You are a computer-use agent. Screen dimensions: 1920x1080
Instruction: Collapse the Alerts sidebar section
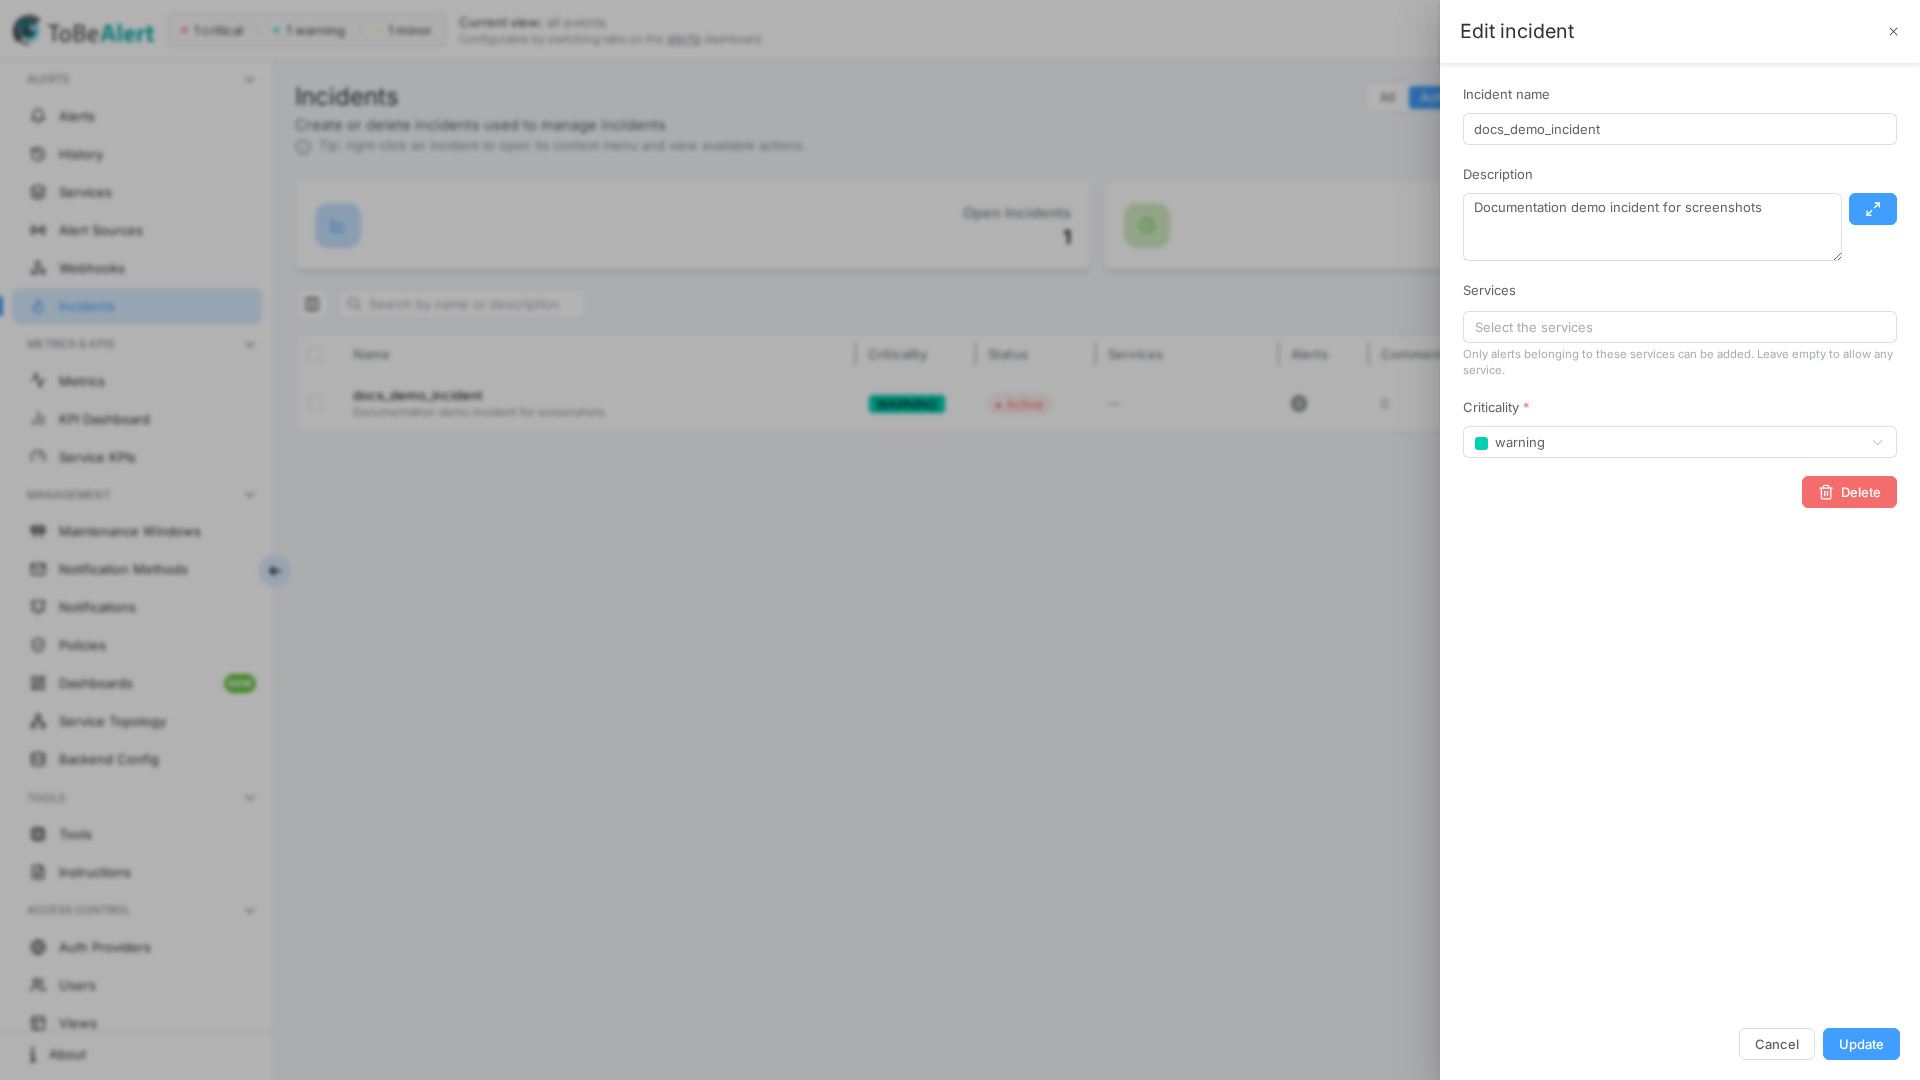[x=250, y=79]
